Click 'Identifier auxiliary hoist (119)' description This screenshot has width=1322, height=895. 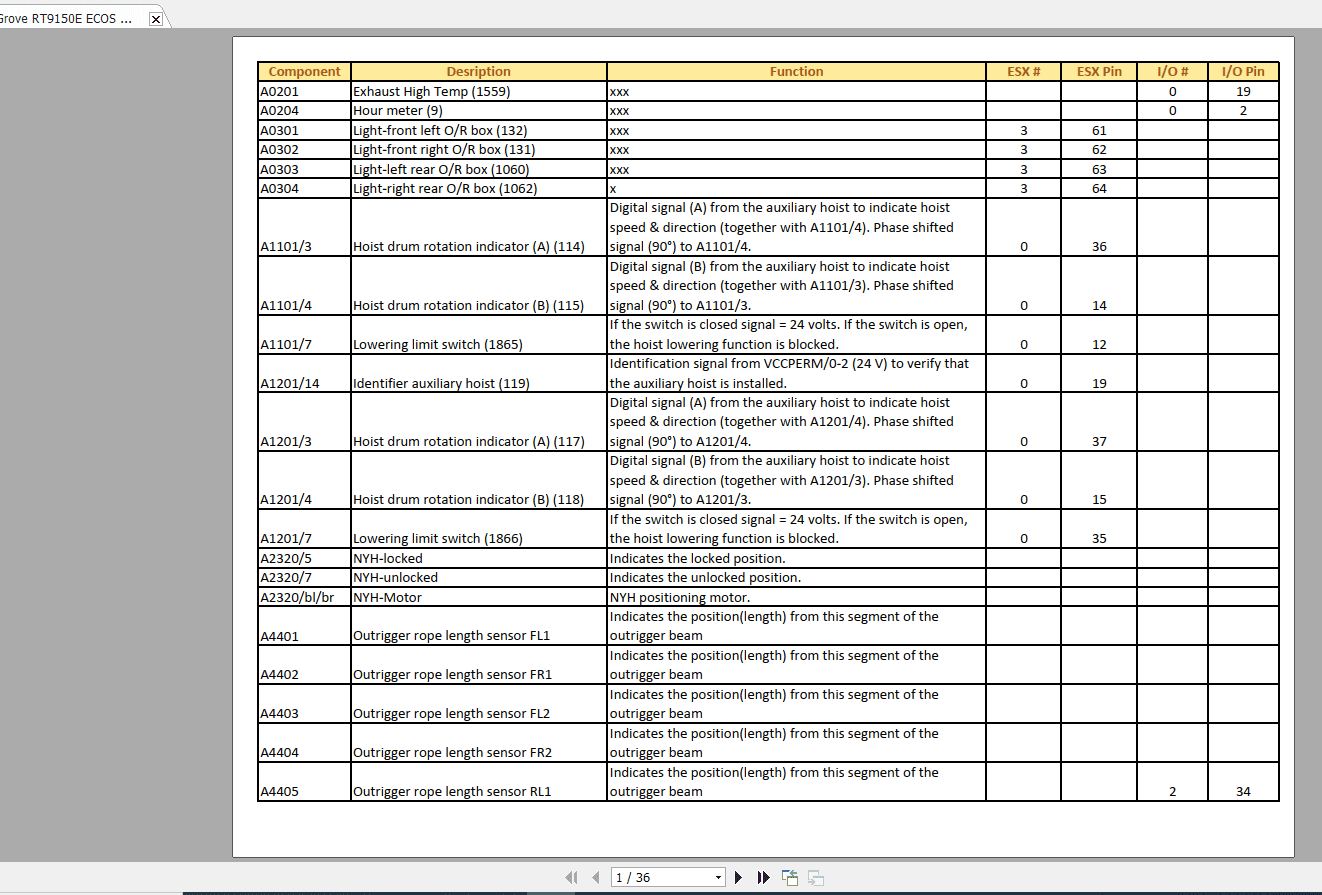coord(441,384)
